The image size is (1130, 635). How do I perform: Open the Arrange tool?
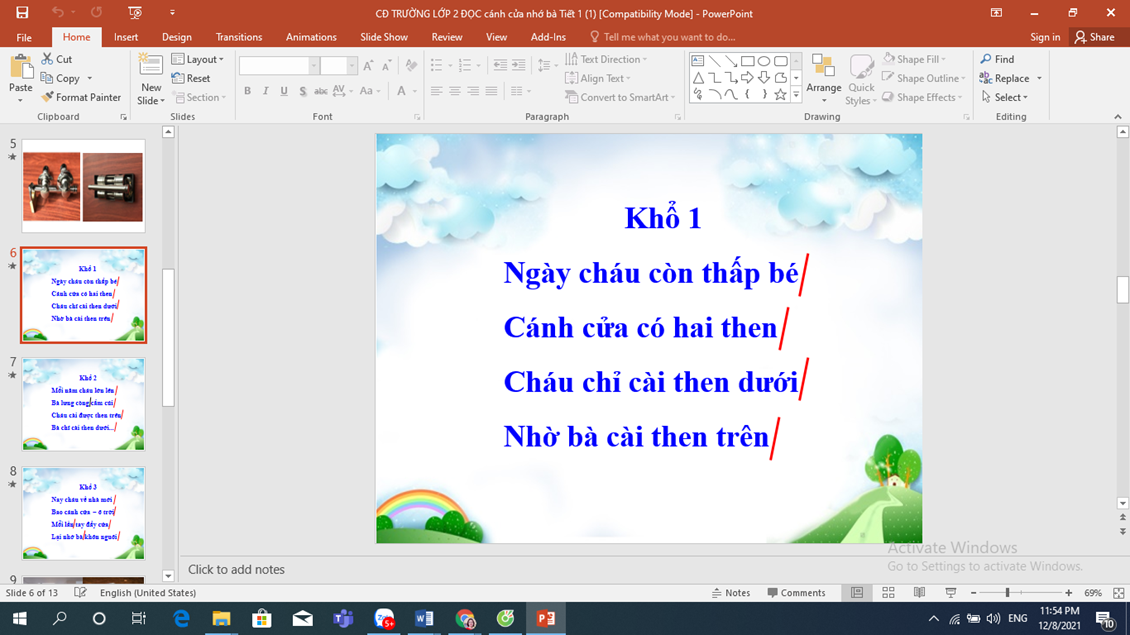pyautogui.click(x=823, y=78)
